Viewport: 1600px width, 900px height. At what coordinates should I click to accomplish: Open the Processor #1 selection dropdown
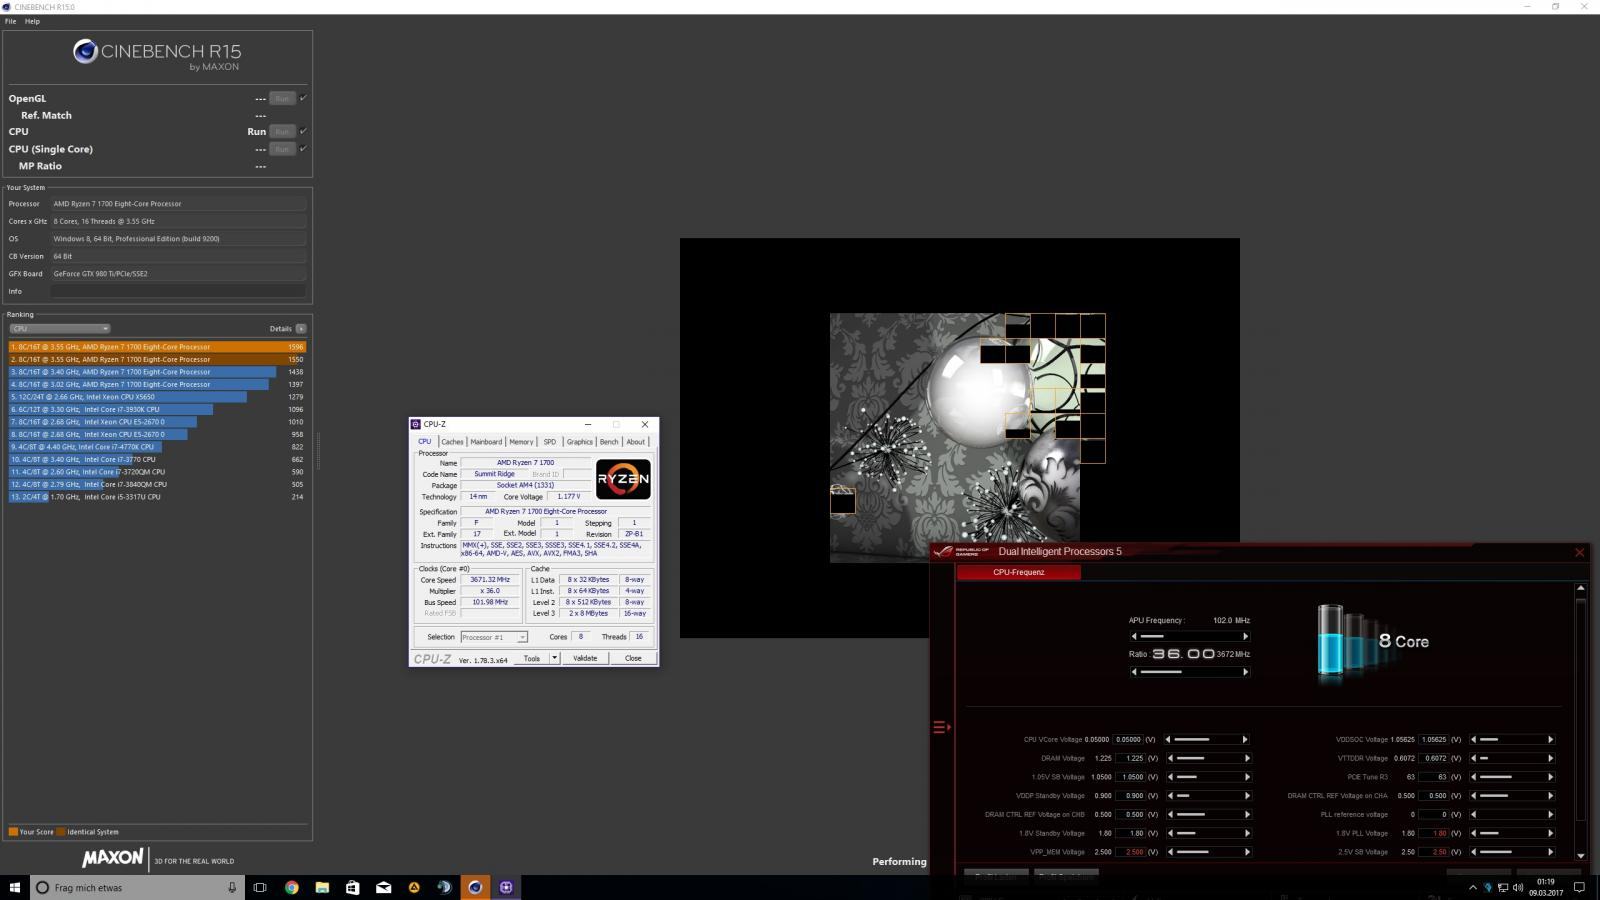click(493, 637)
